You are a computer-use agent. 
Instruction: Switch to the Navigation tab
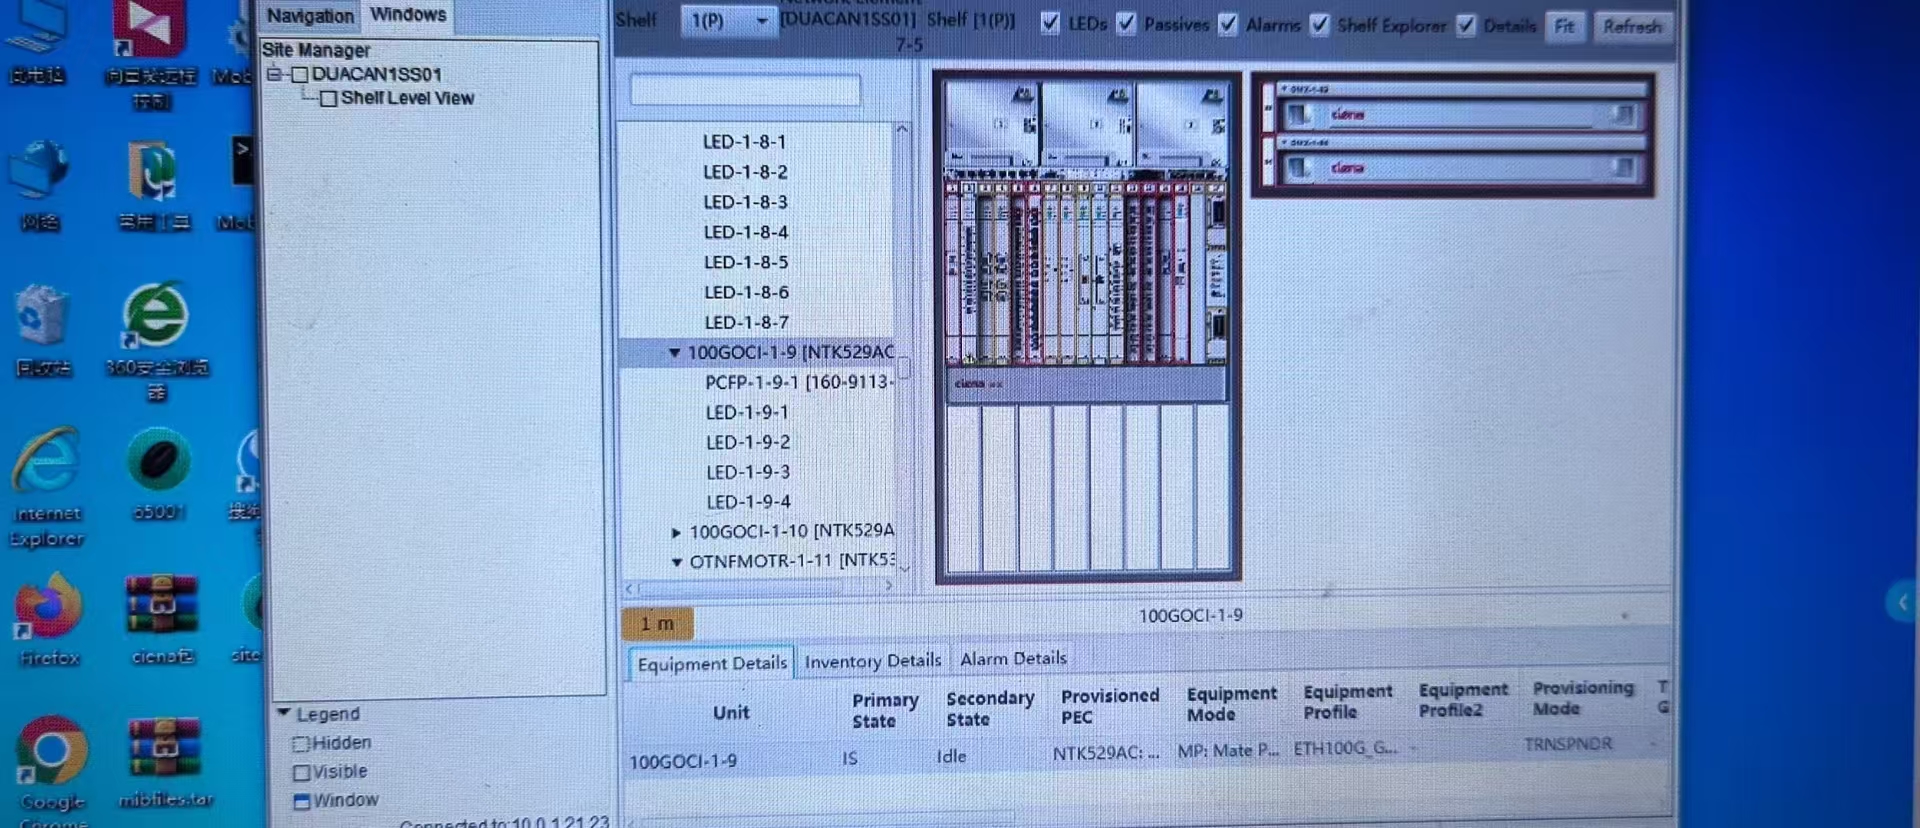pyautogui.click(x=310, y=16)
